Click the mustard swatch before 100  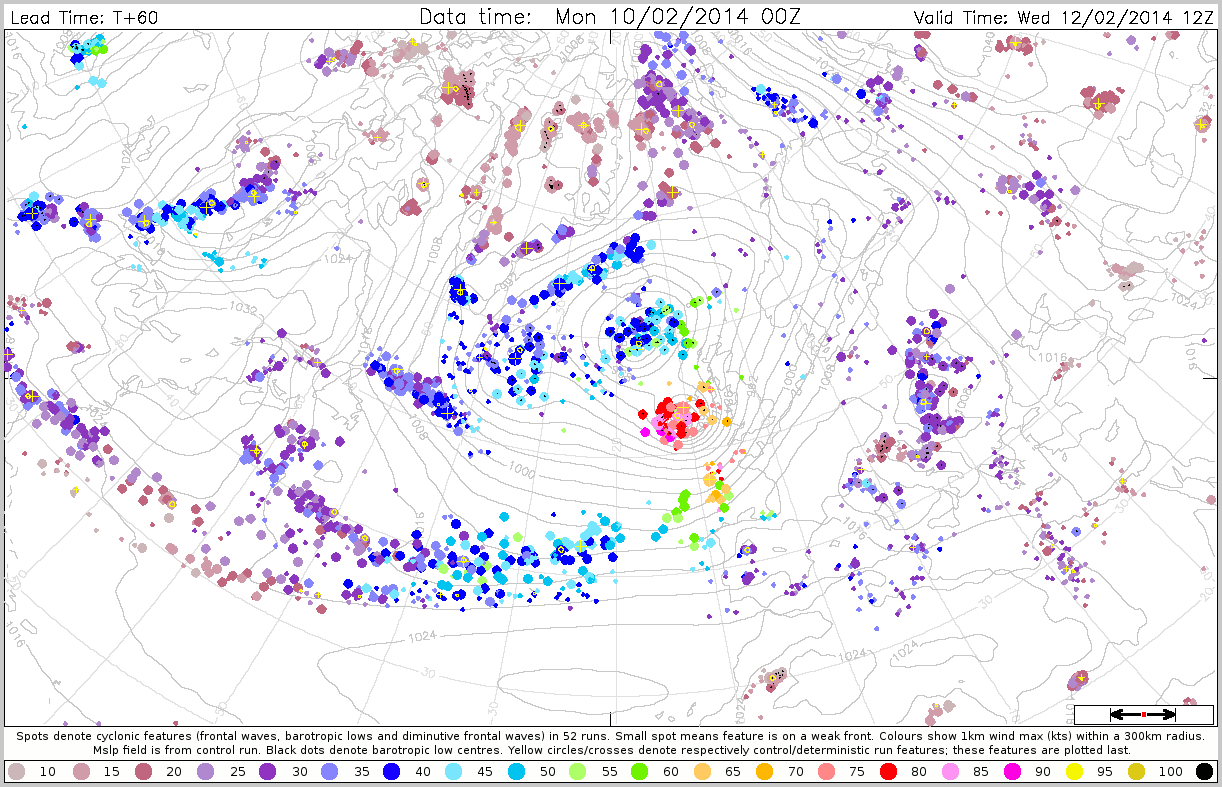[x=1136, y=771]
